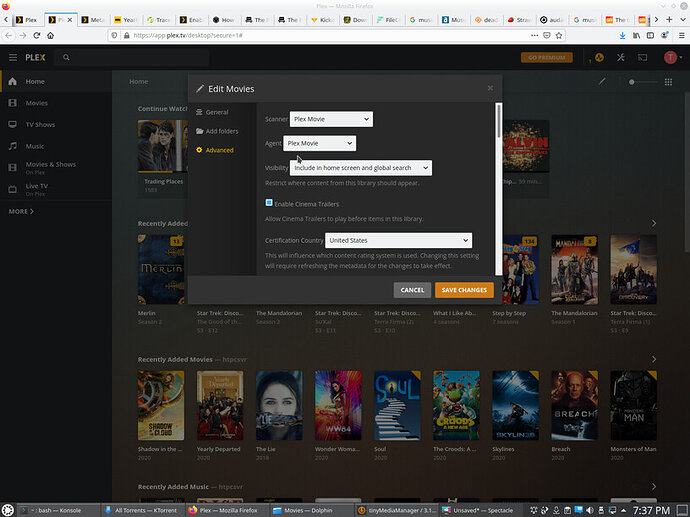Select the General settings tab
This screenshot has width=690, height=517.
click(x=212, y=112)
